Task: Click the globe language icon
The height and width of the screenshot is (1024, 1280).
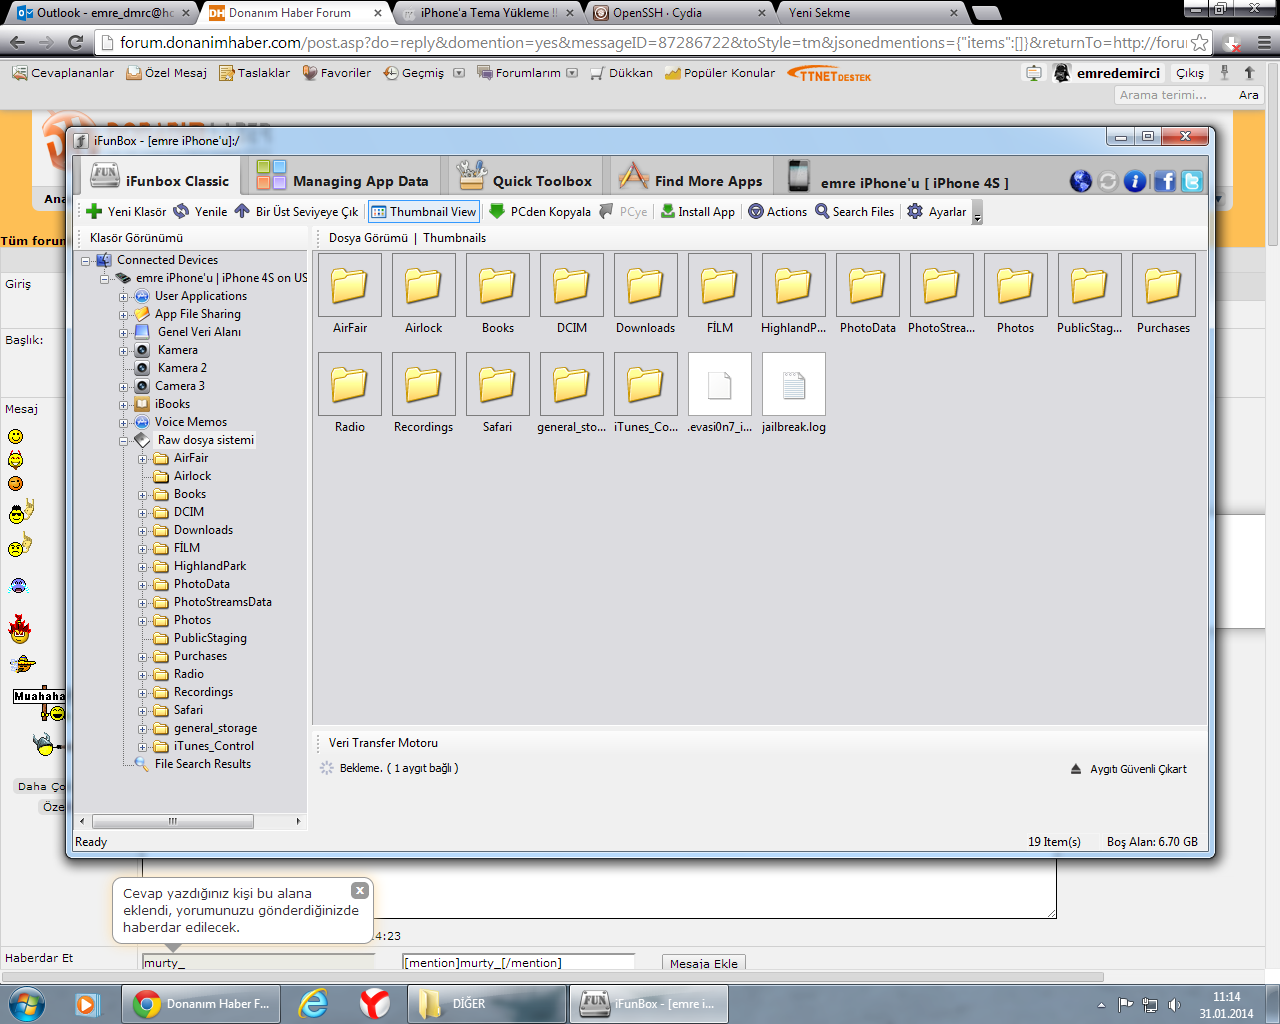Action: coord(1080,181)
